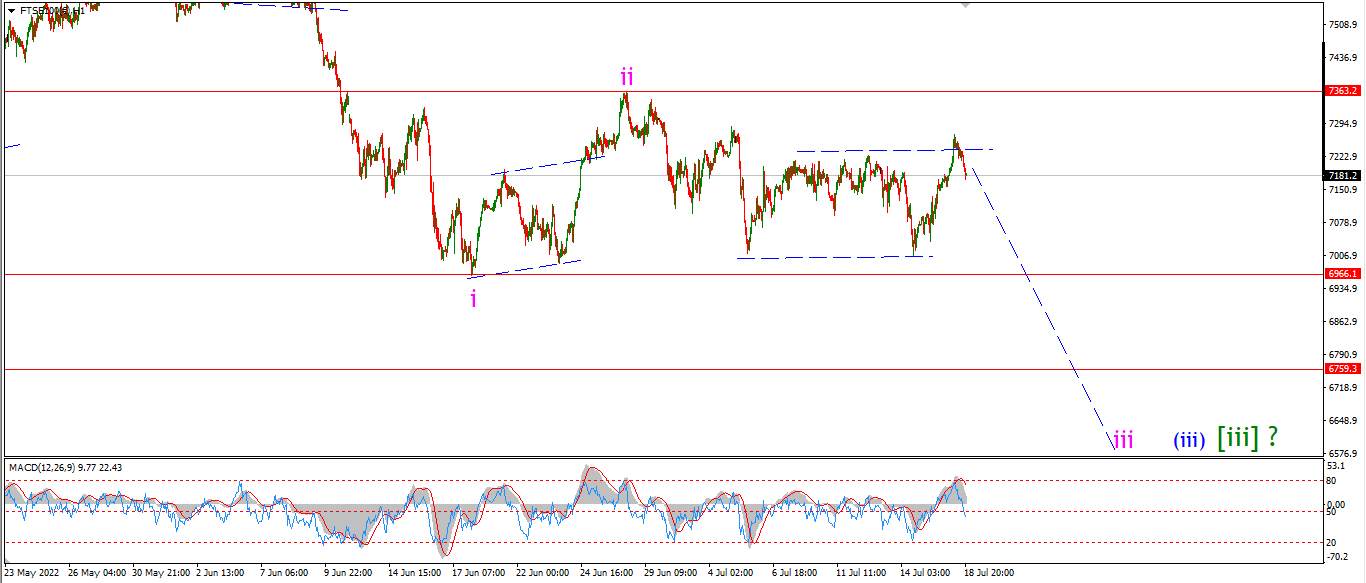This screenshot has height=583, width=1366.
Task: Click the red 6759.3 price label
Action: (1343, 369)
